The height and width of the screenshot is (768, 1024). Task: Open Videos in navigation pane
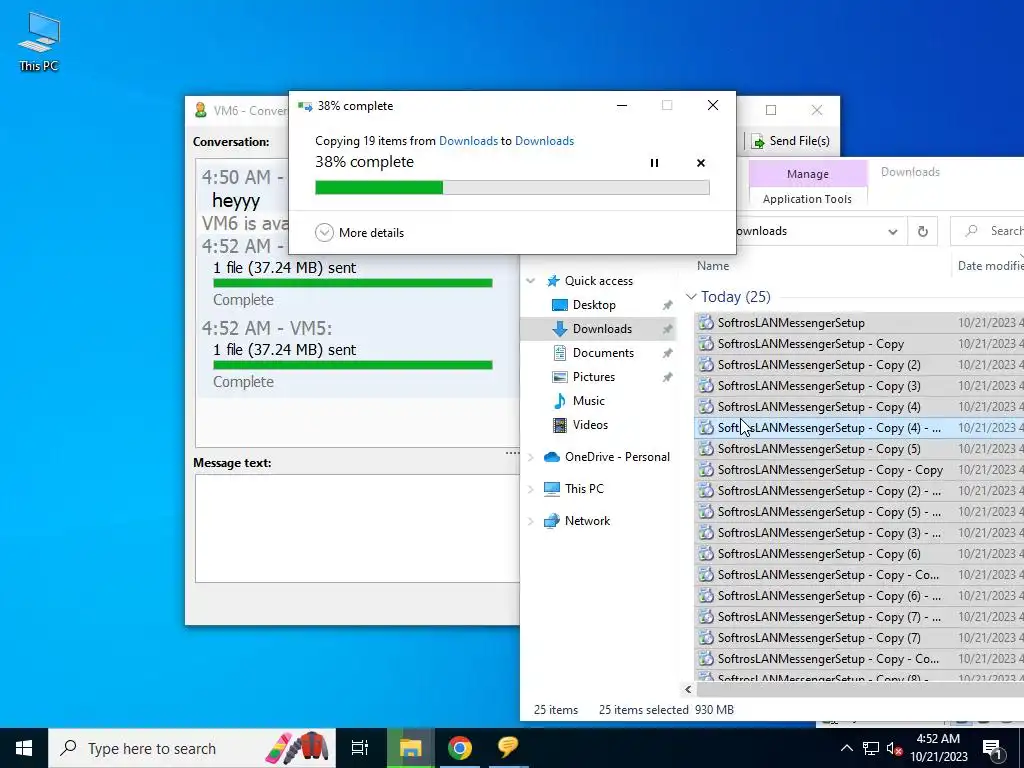pyautogui.click(x=590, y=425)
